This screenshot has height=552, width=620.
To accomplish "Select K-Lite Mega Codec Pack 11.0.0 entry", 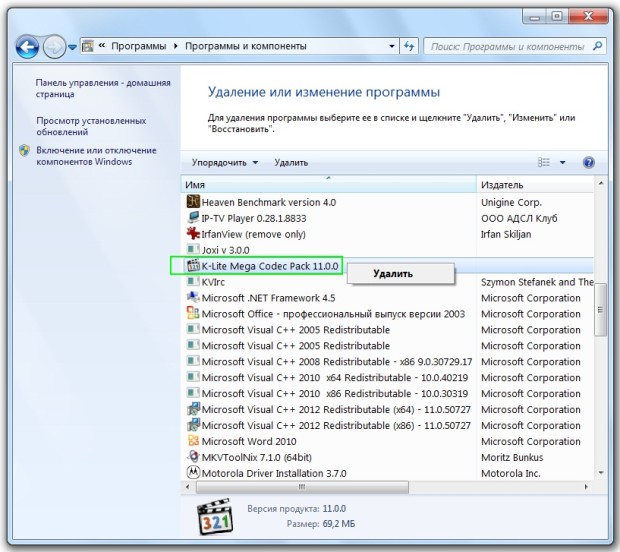I will 270,266.
